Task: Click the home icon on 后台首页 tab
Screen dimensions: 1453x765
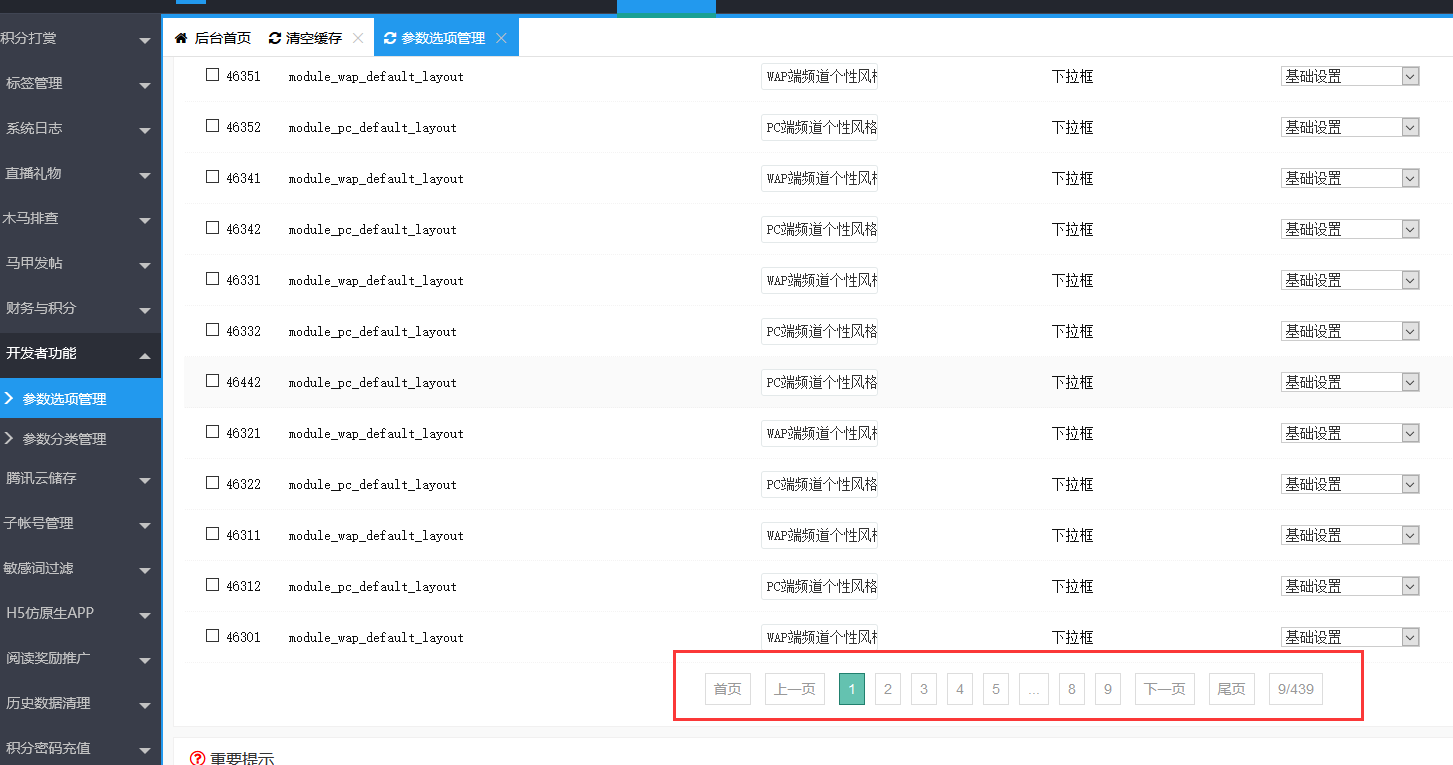Action: pos(181,38)
